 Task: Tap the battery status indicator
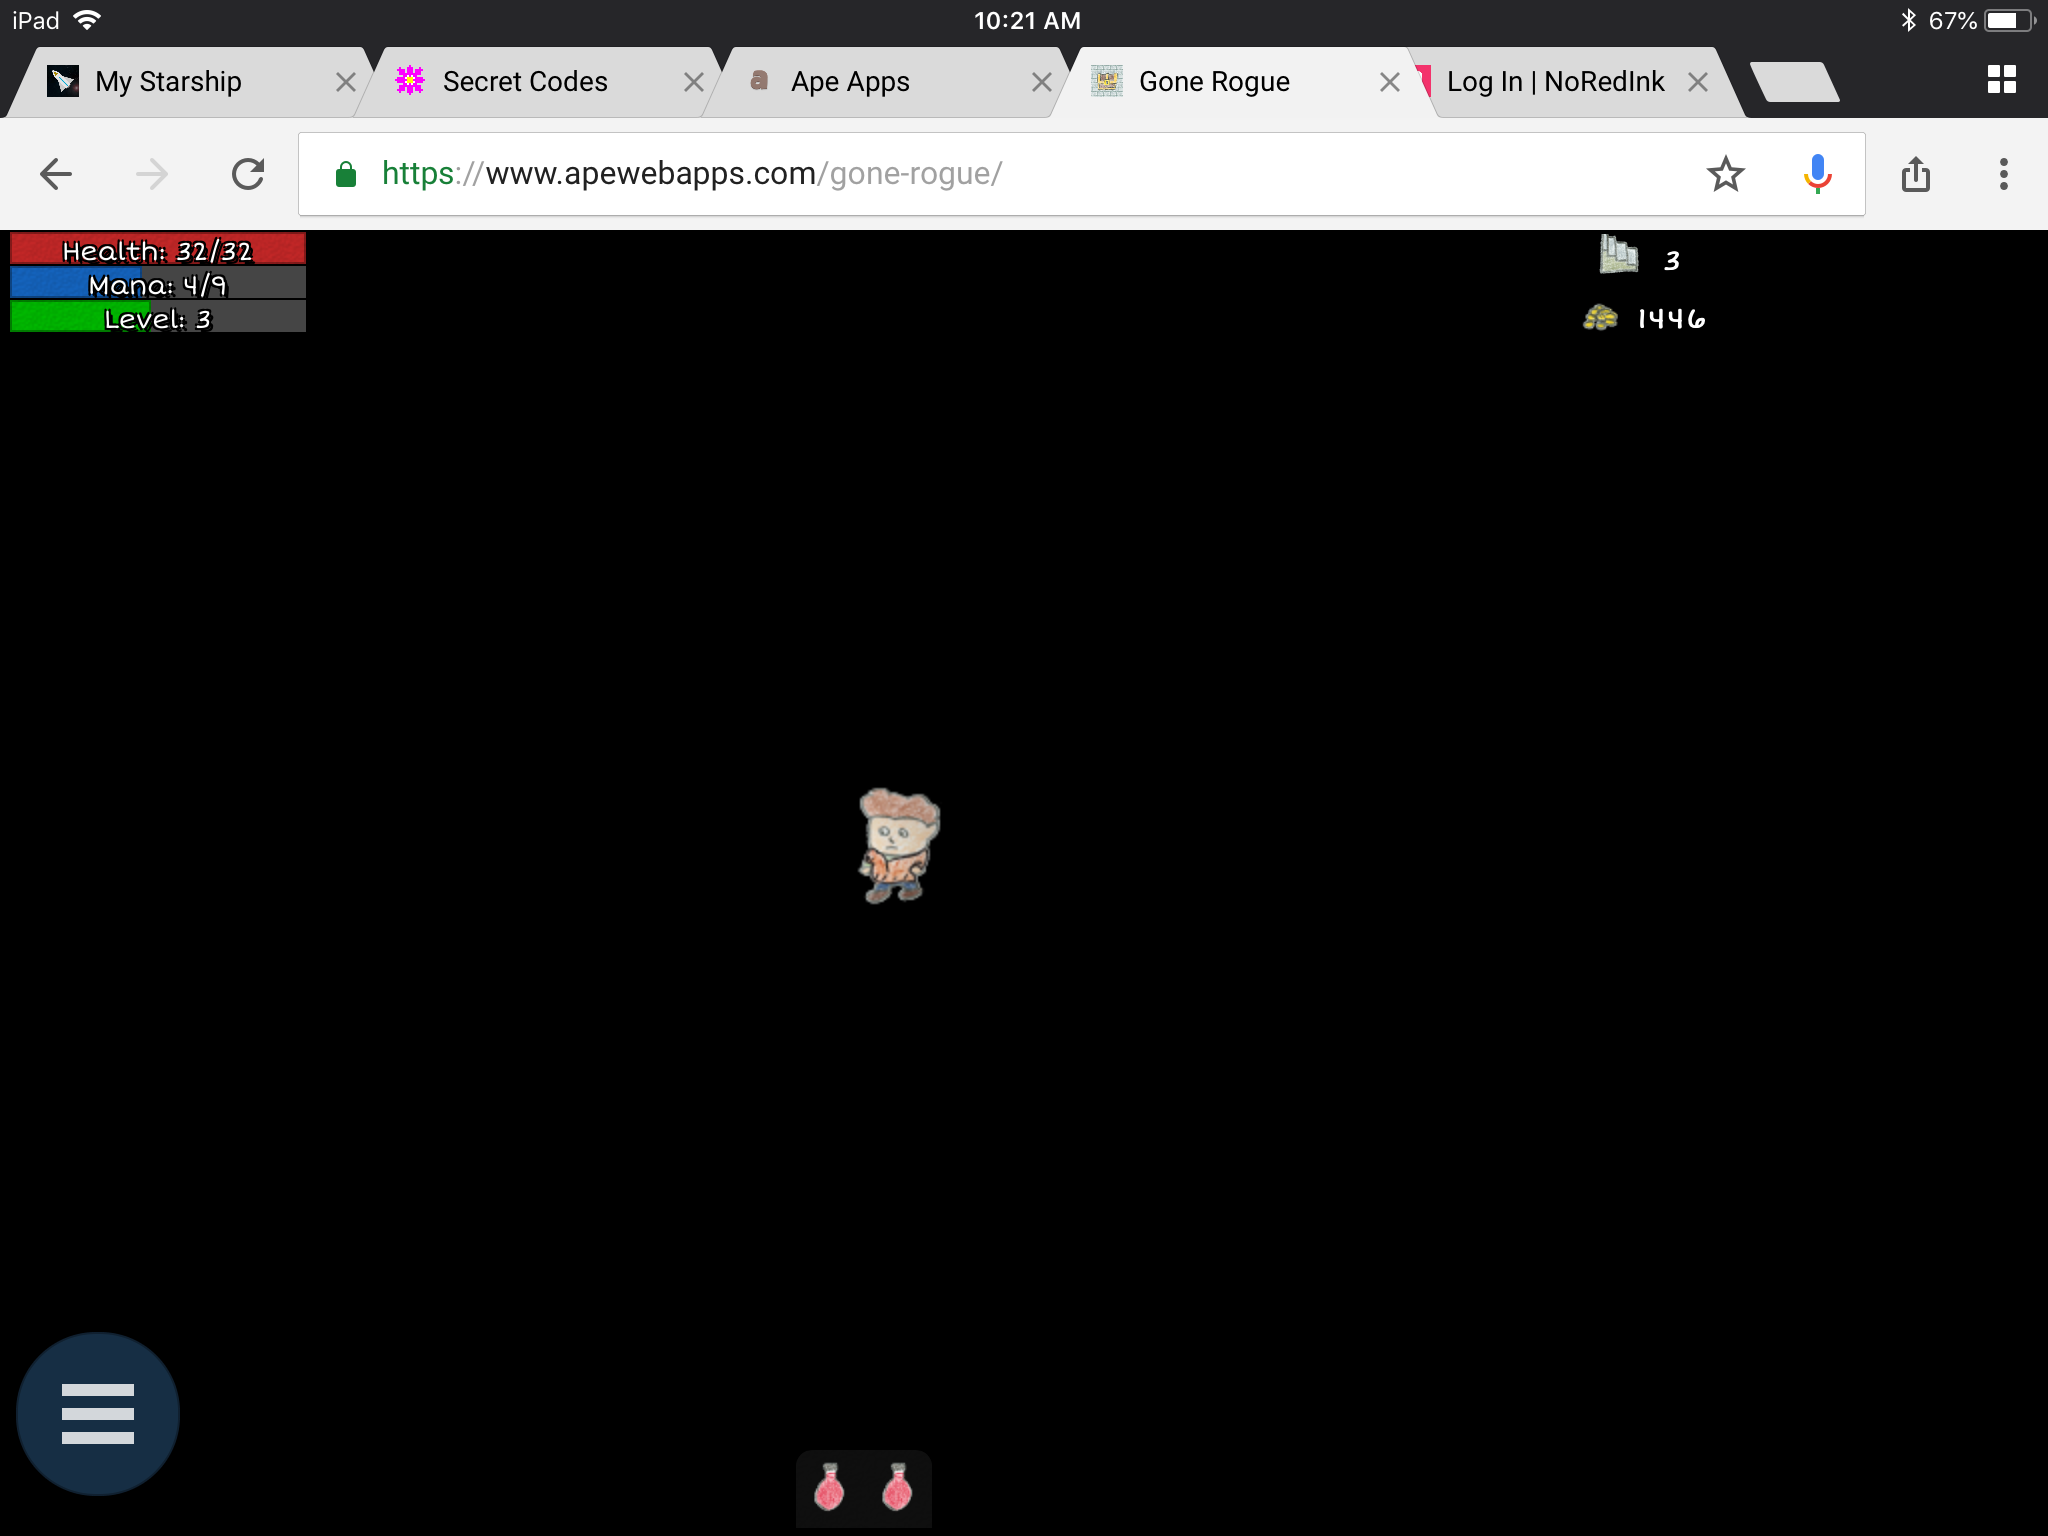2012,20
